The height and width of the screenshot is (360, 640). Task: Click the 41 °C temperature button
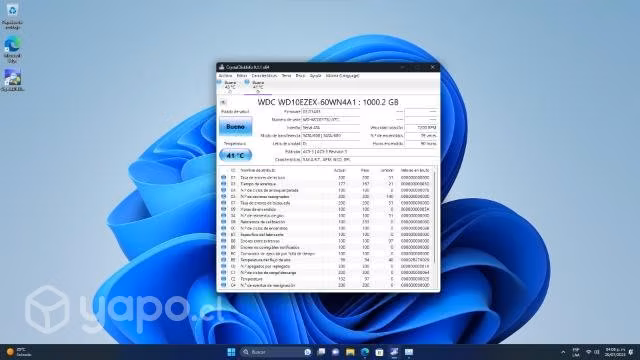coord(236,155)
